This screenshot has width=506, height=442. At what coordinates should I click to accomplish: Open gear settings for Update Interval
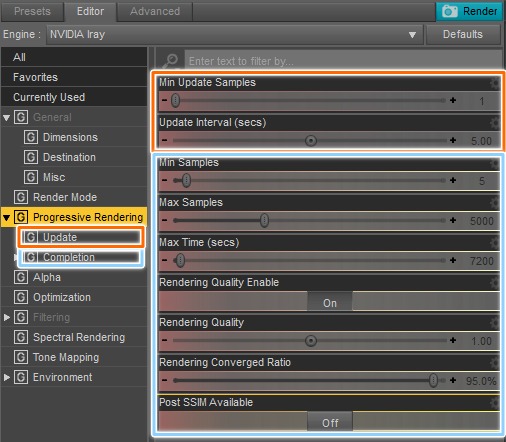tap(494, 123)
